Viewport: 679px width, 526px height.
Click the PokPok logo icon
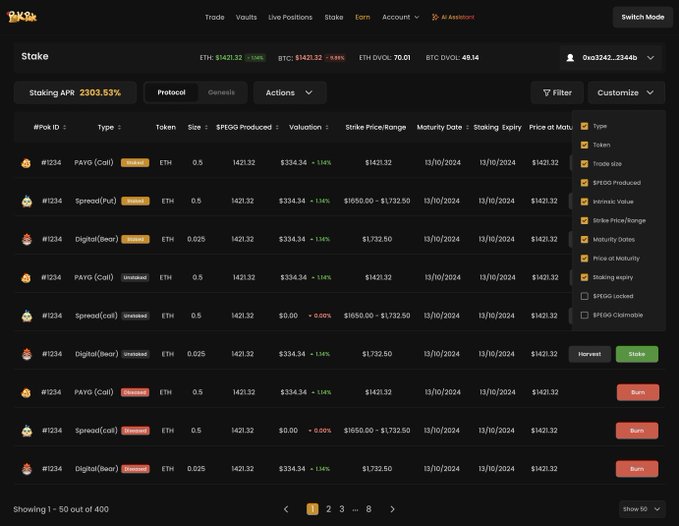(22, 17)
